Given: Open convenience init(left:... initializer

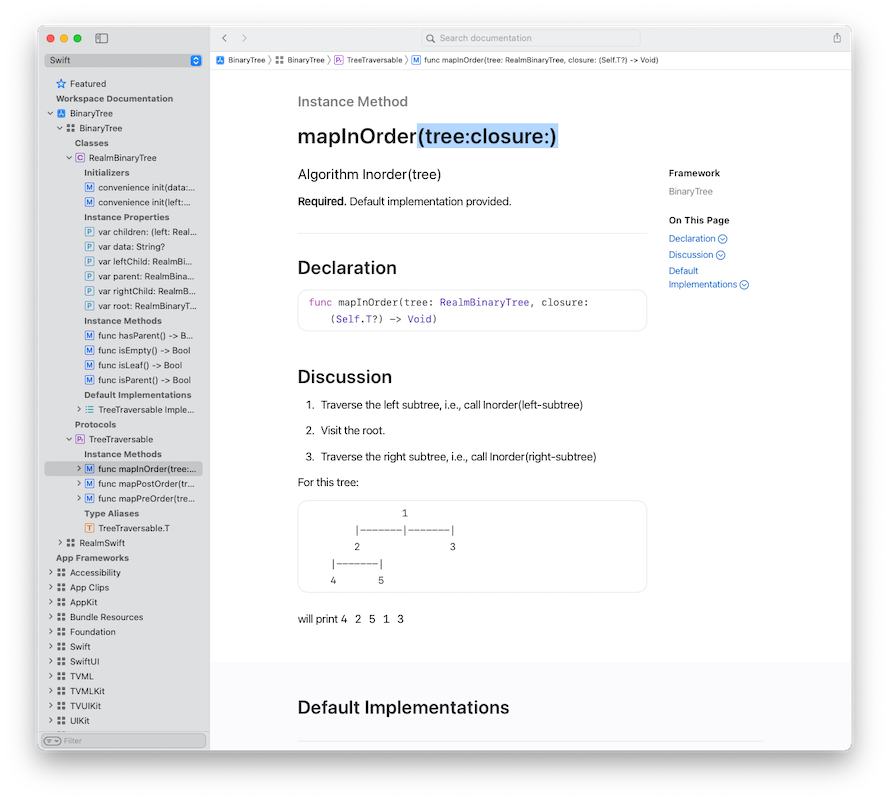Looking at the screenshot, I should [x=144, y=202].
